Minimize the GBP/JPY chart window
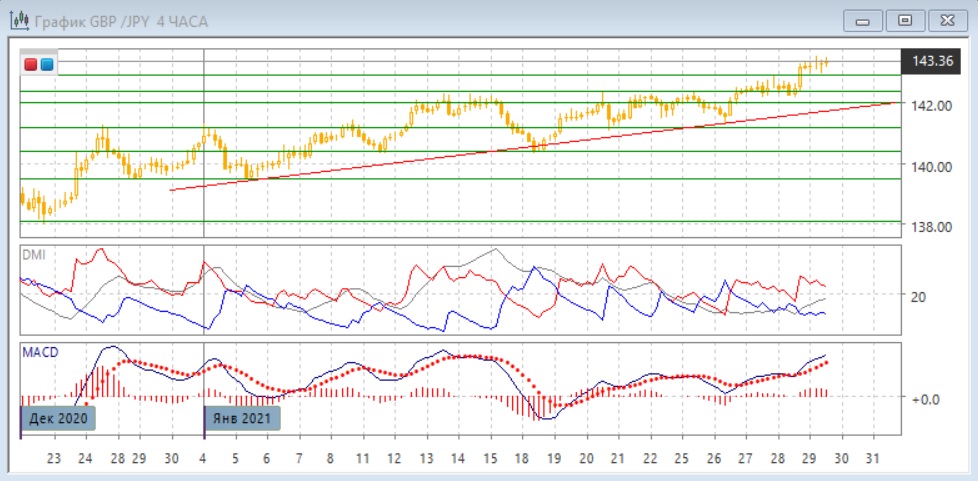The image size is (978, 481). [863, 20]
